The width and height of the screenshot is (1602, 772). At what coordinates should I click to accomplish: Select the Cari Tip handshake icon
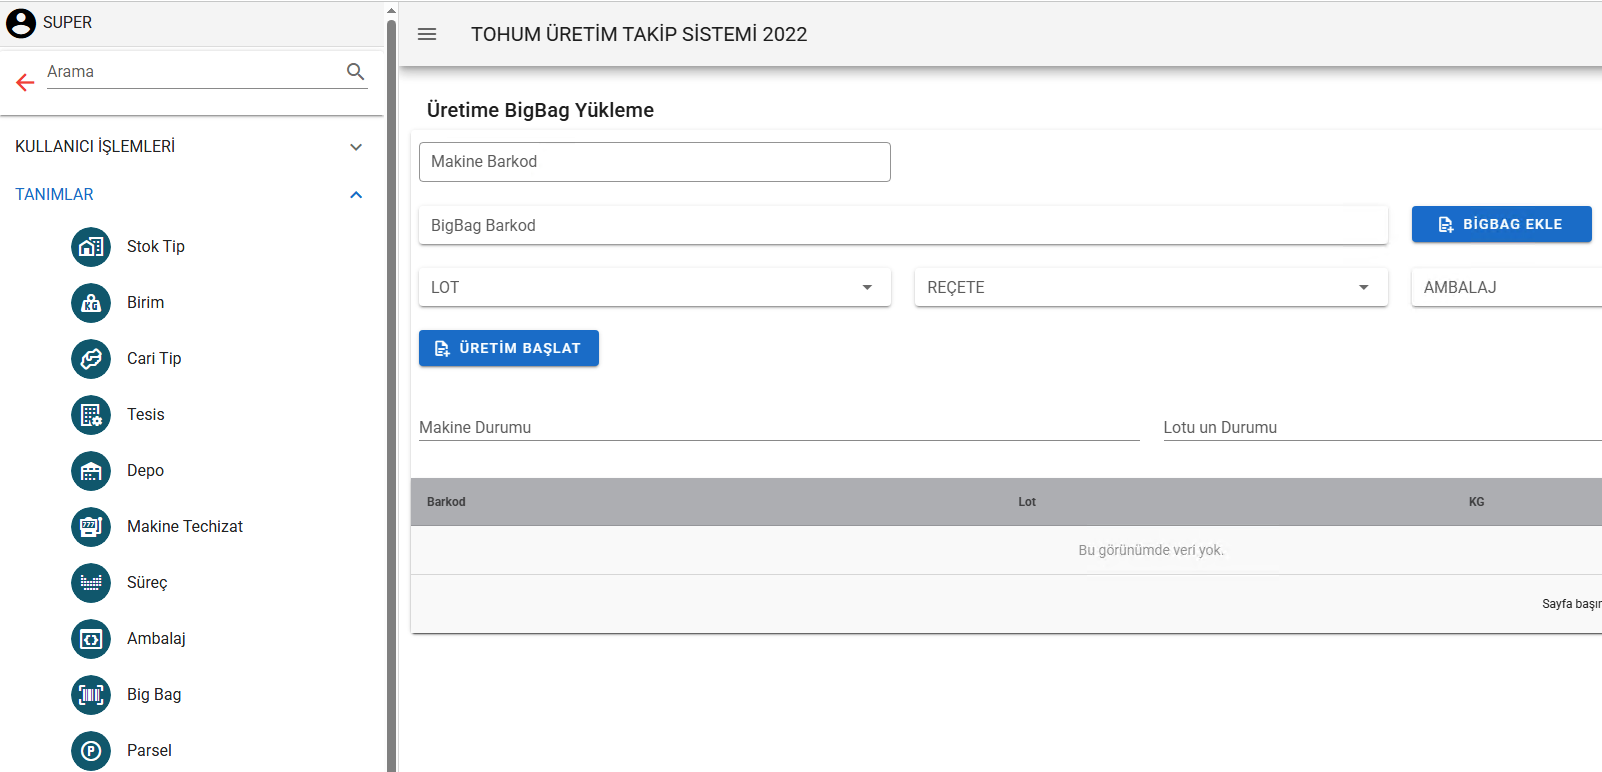(x=91, y=359)
